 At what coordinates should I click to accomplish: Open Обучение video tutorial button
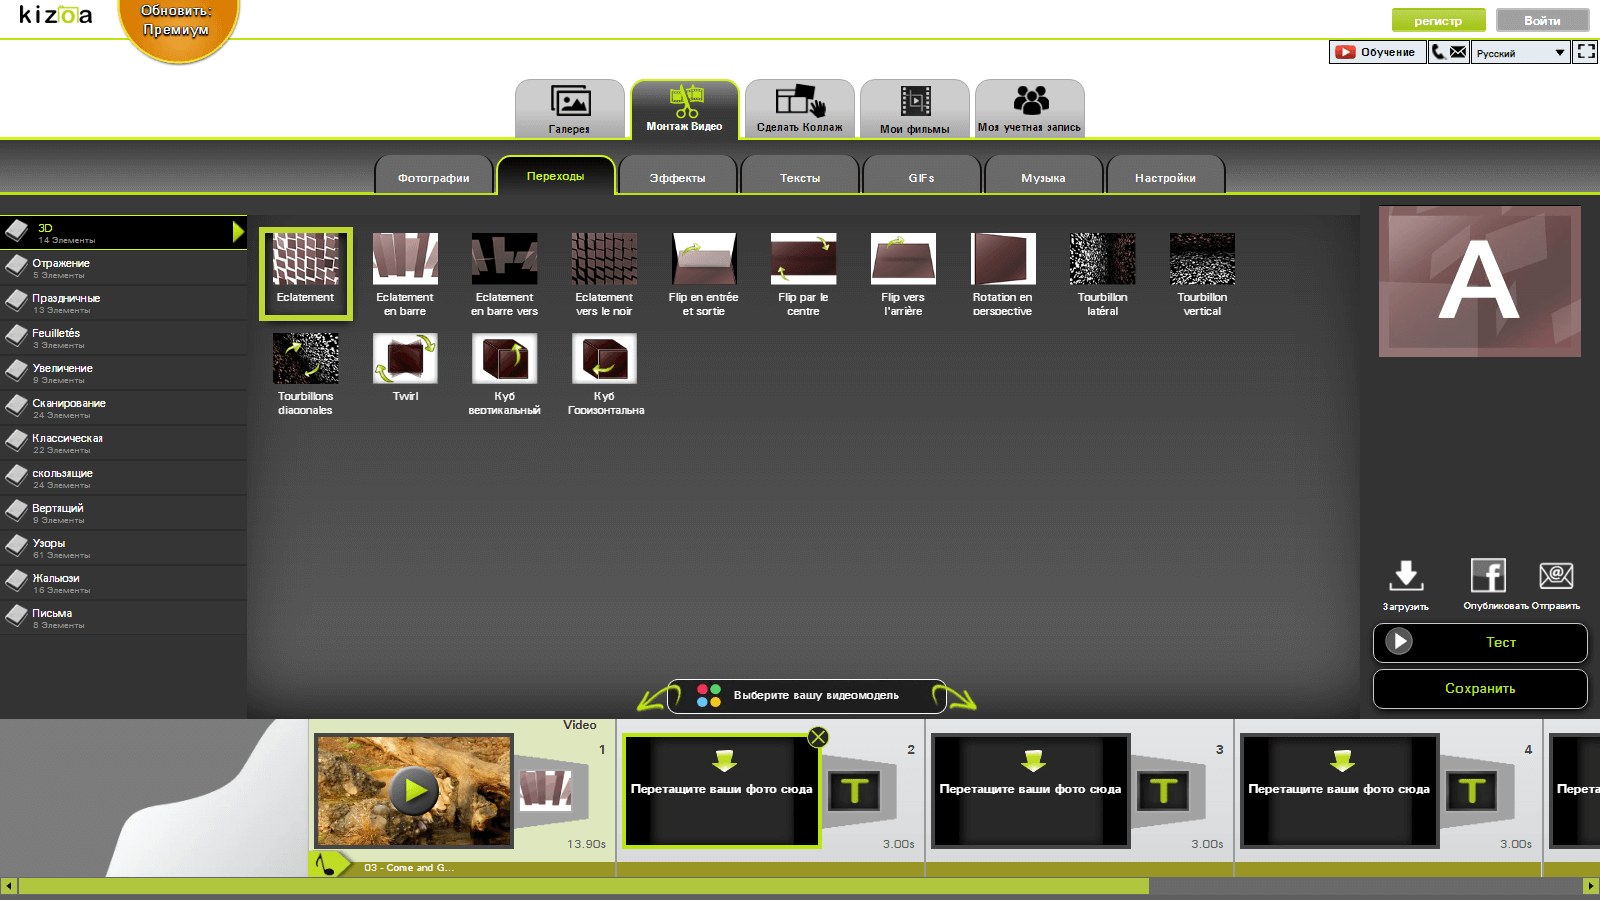(1377, 52)
